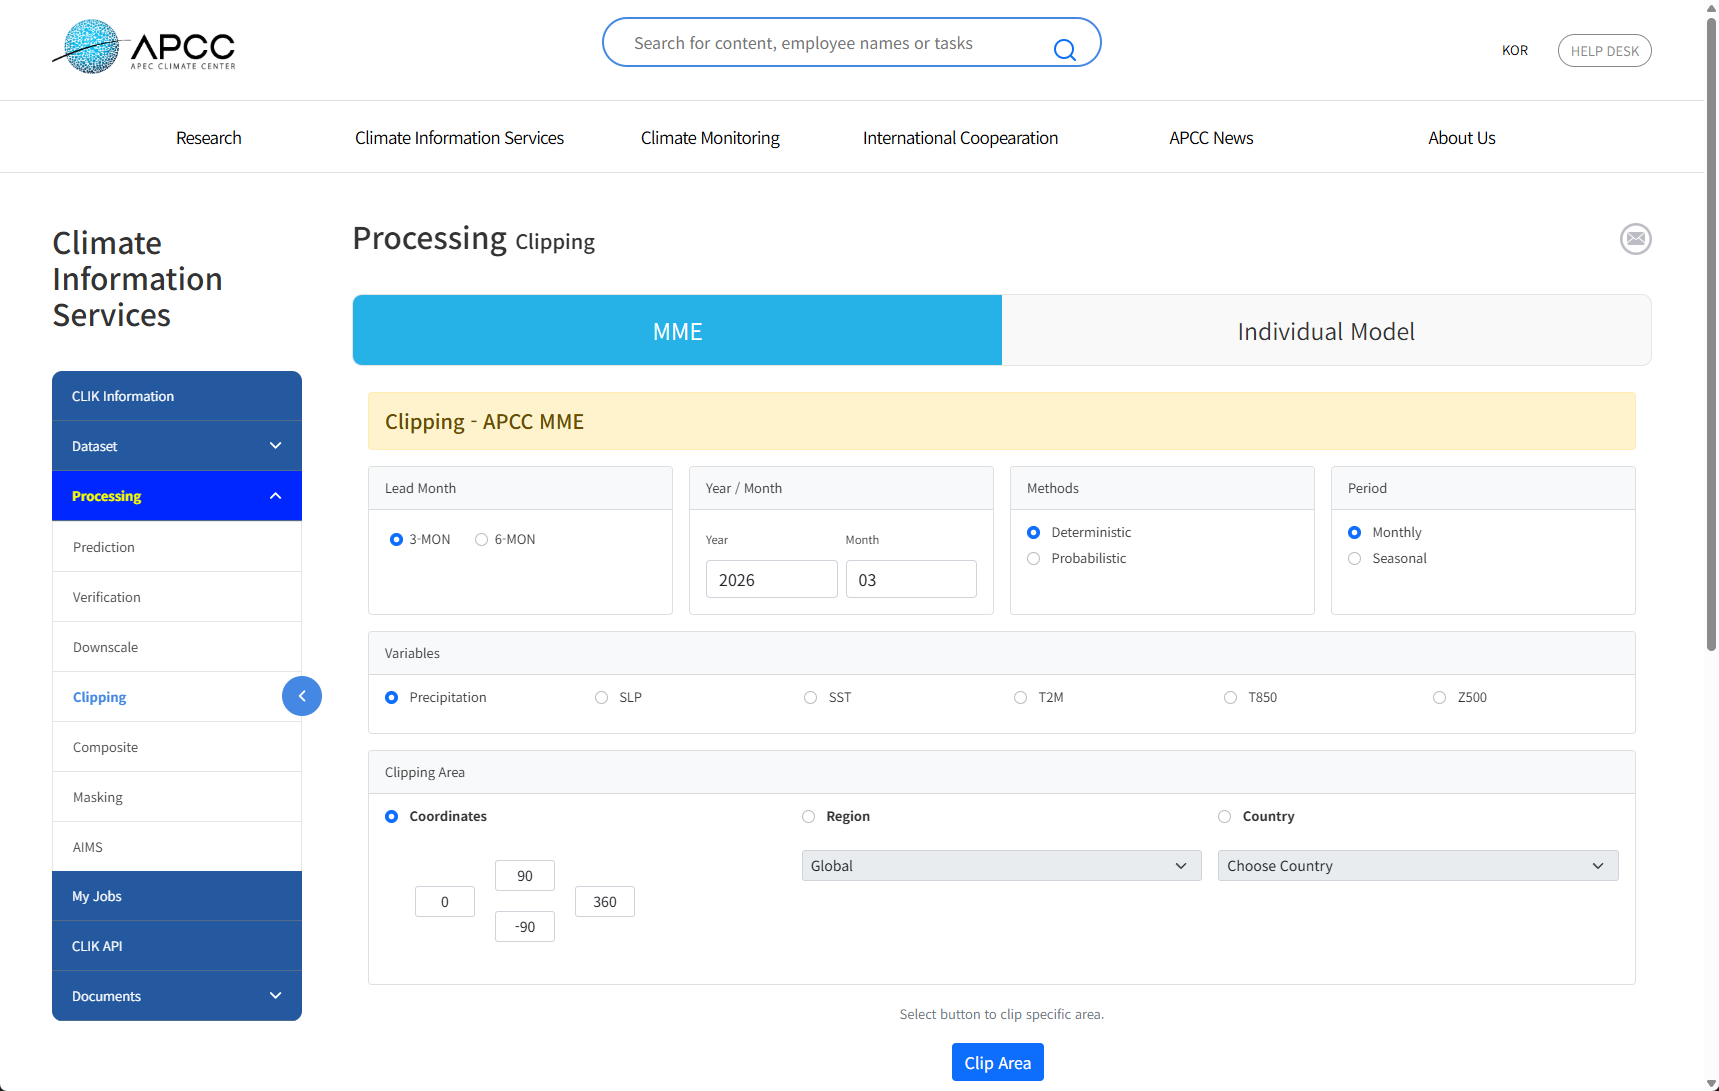Open the Global region dropdown
1719x1091 pixels.
(1001, 866)
